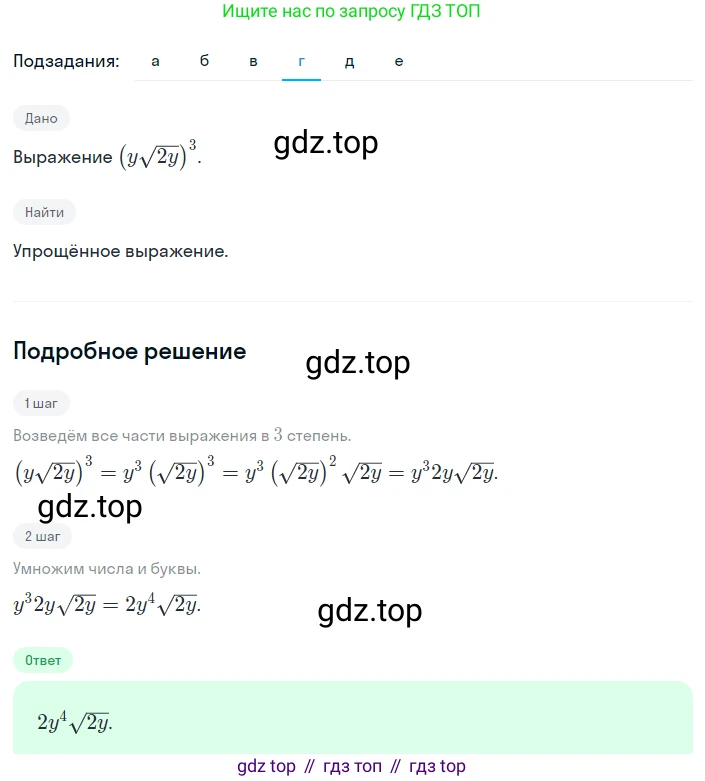The image size is (705, 781).
Task: Click the green Ответ badge
Action: point(43,660)
